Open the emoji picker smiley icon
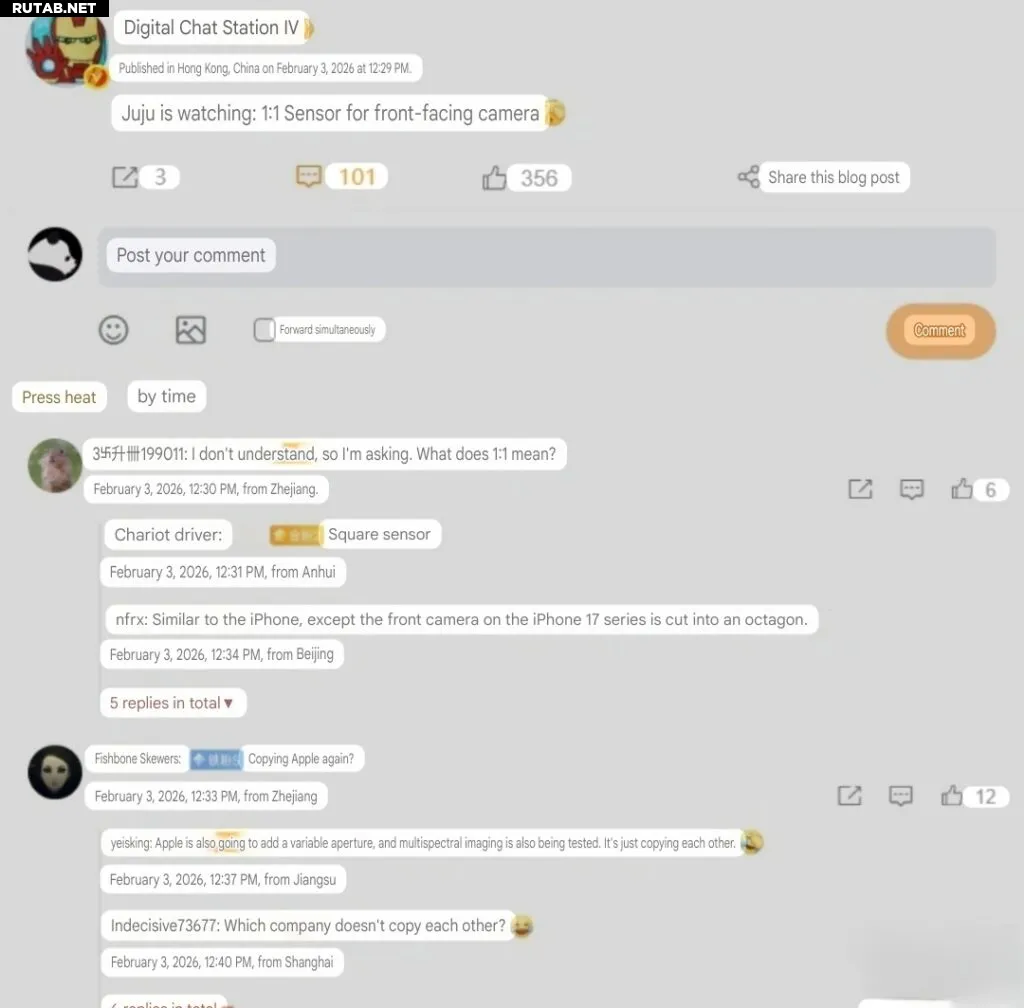Screen dimensions: 1024x1008 click(x=114, y=330)
